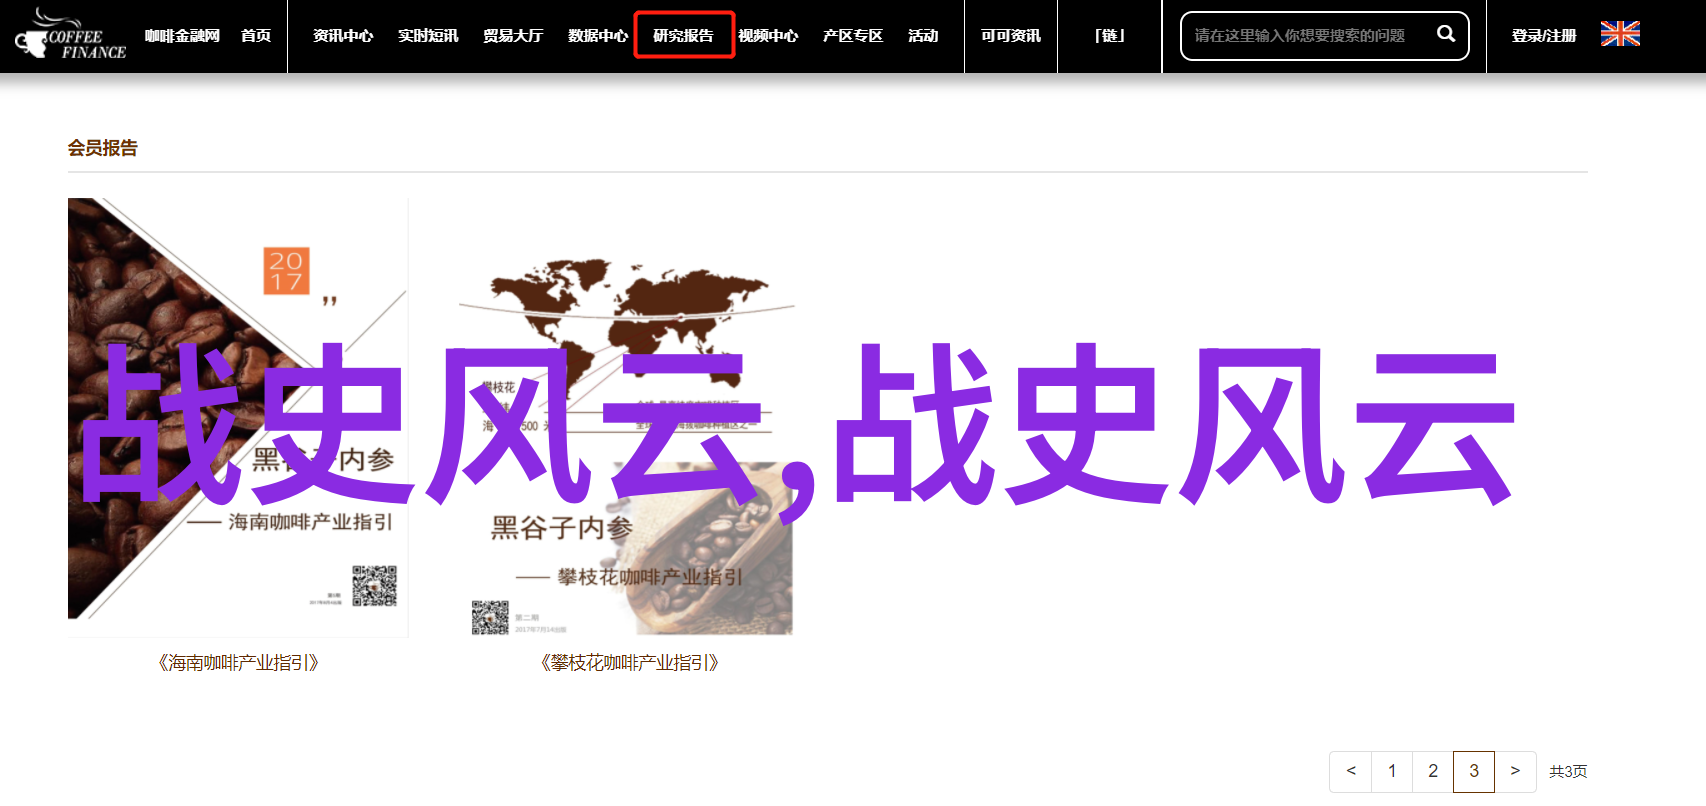Go to next page arrow
The width and height of the screenshot is (1706, 806).
tap(1514, 771)
